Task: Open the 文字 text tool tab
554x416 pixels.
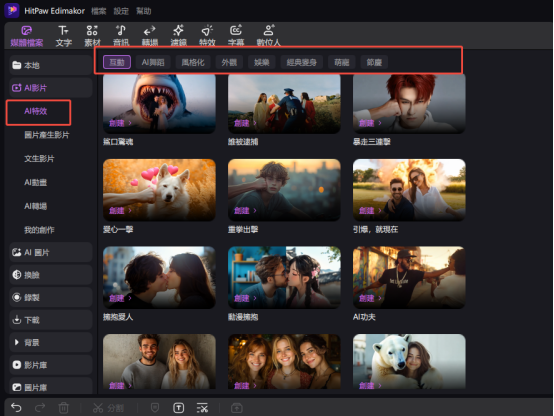Action: 64,36
